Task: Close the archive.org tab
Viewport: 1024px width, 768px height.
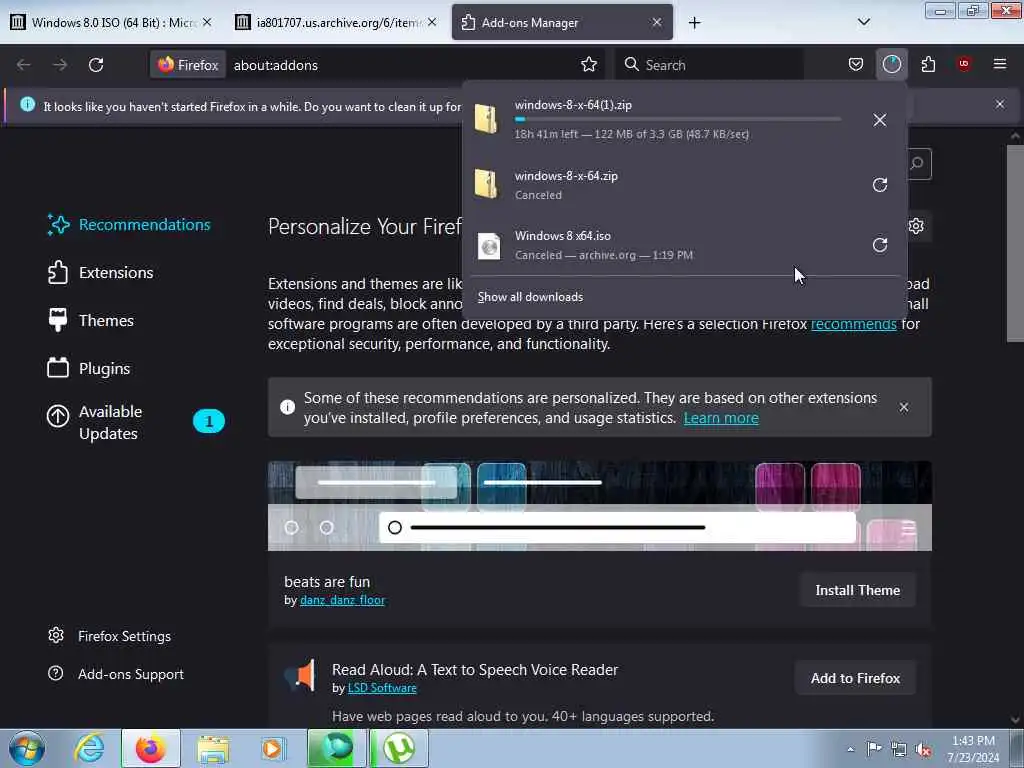Action: tap(432, 22)
